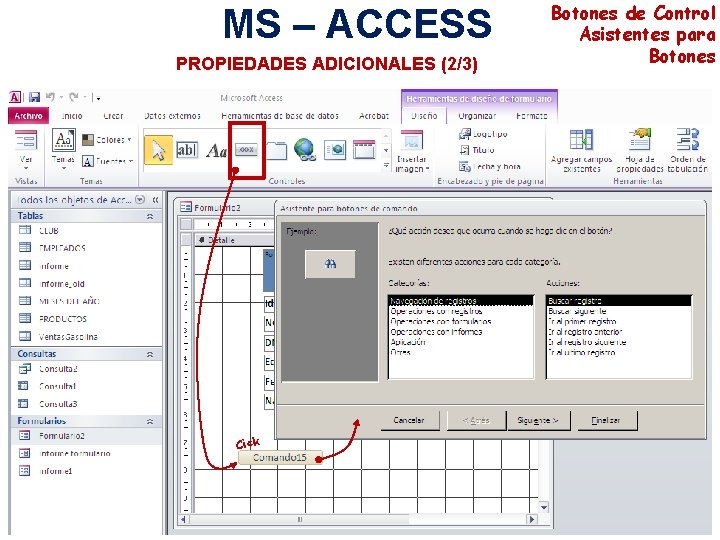Open the Colores dropdown
This screenshot has height=540, width=720.
click(107, 140)
